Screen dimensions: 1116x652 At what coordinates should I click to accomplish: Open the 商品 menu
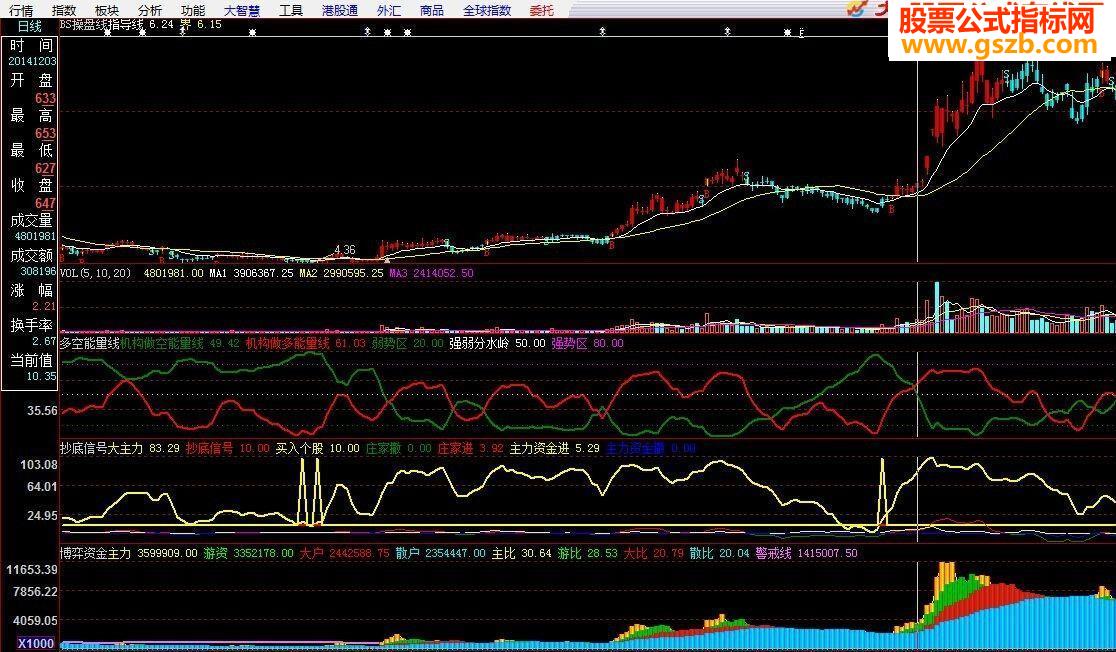click(431, 10)
